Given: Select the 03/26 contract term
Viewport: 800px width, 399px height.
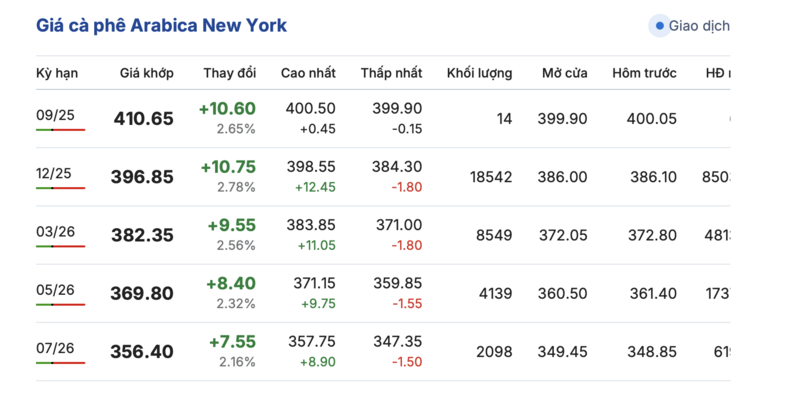Looking at the screenshot, I should pyautogui.click(x=55, y=232).
